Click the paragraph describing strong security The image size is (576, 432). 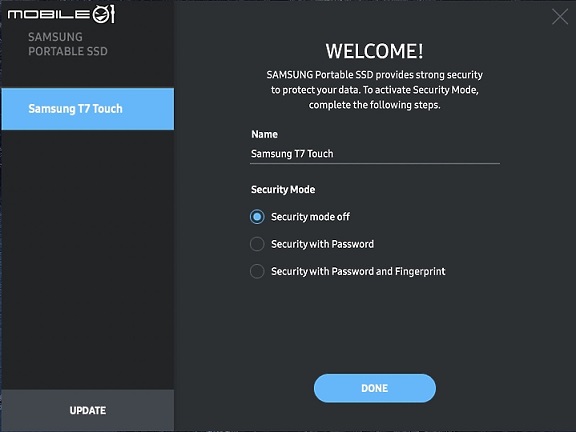[x=374, y=90]
